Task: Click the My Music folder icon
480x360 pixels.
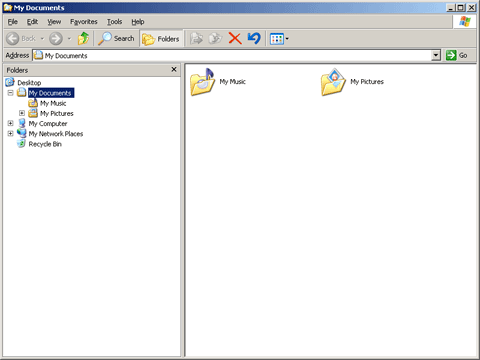Action: pos(202,82)
